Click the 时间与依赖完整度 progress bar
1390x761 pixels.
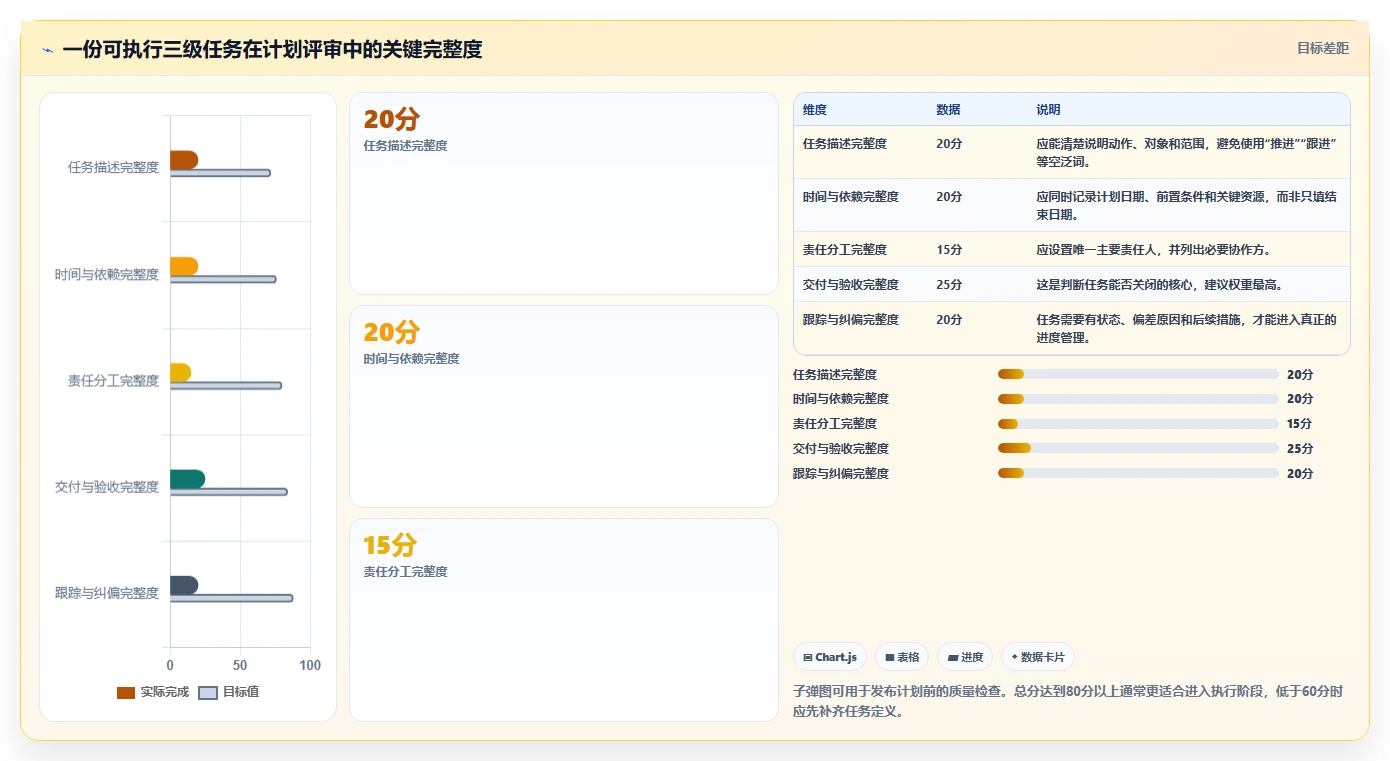[x=1138, y=399]
